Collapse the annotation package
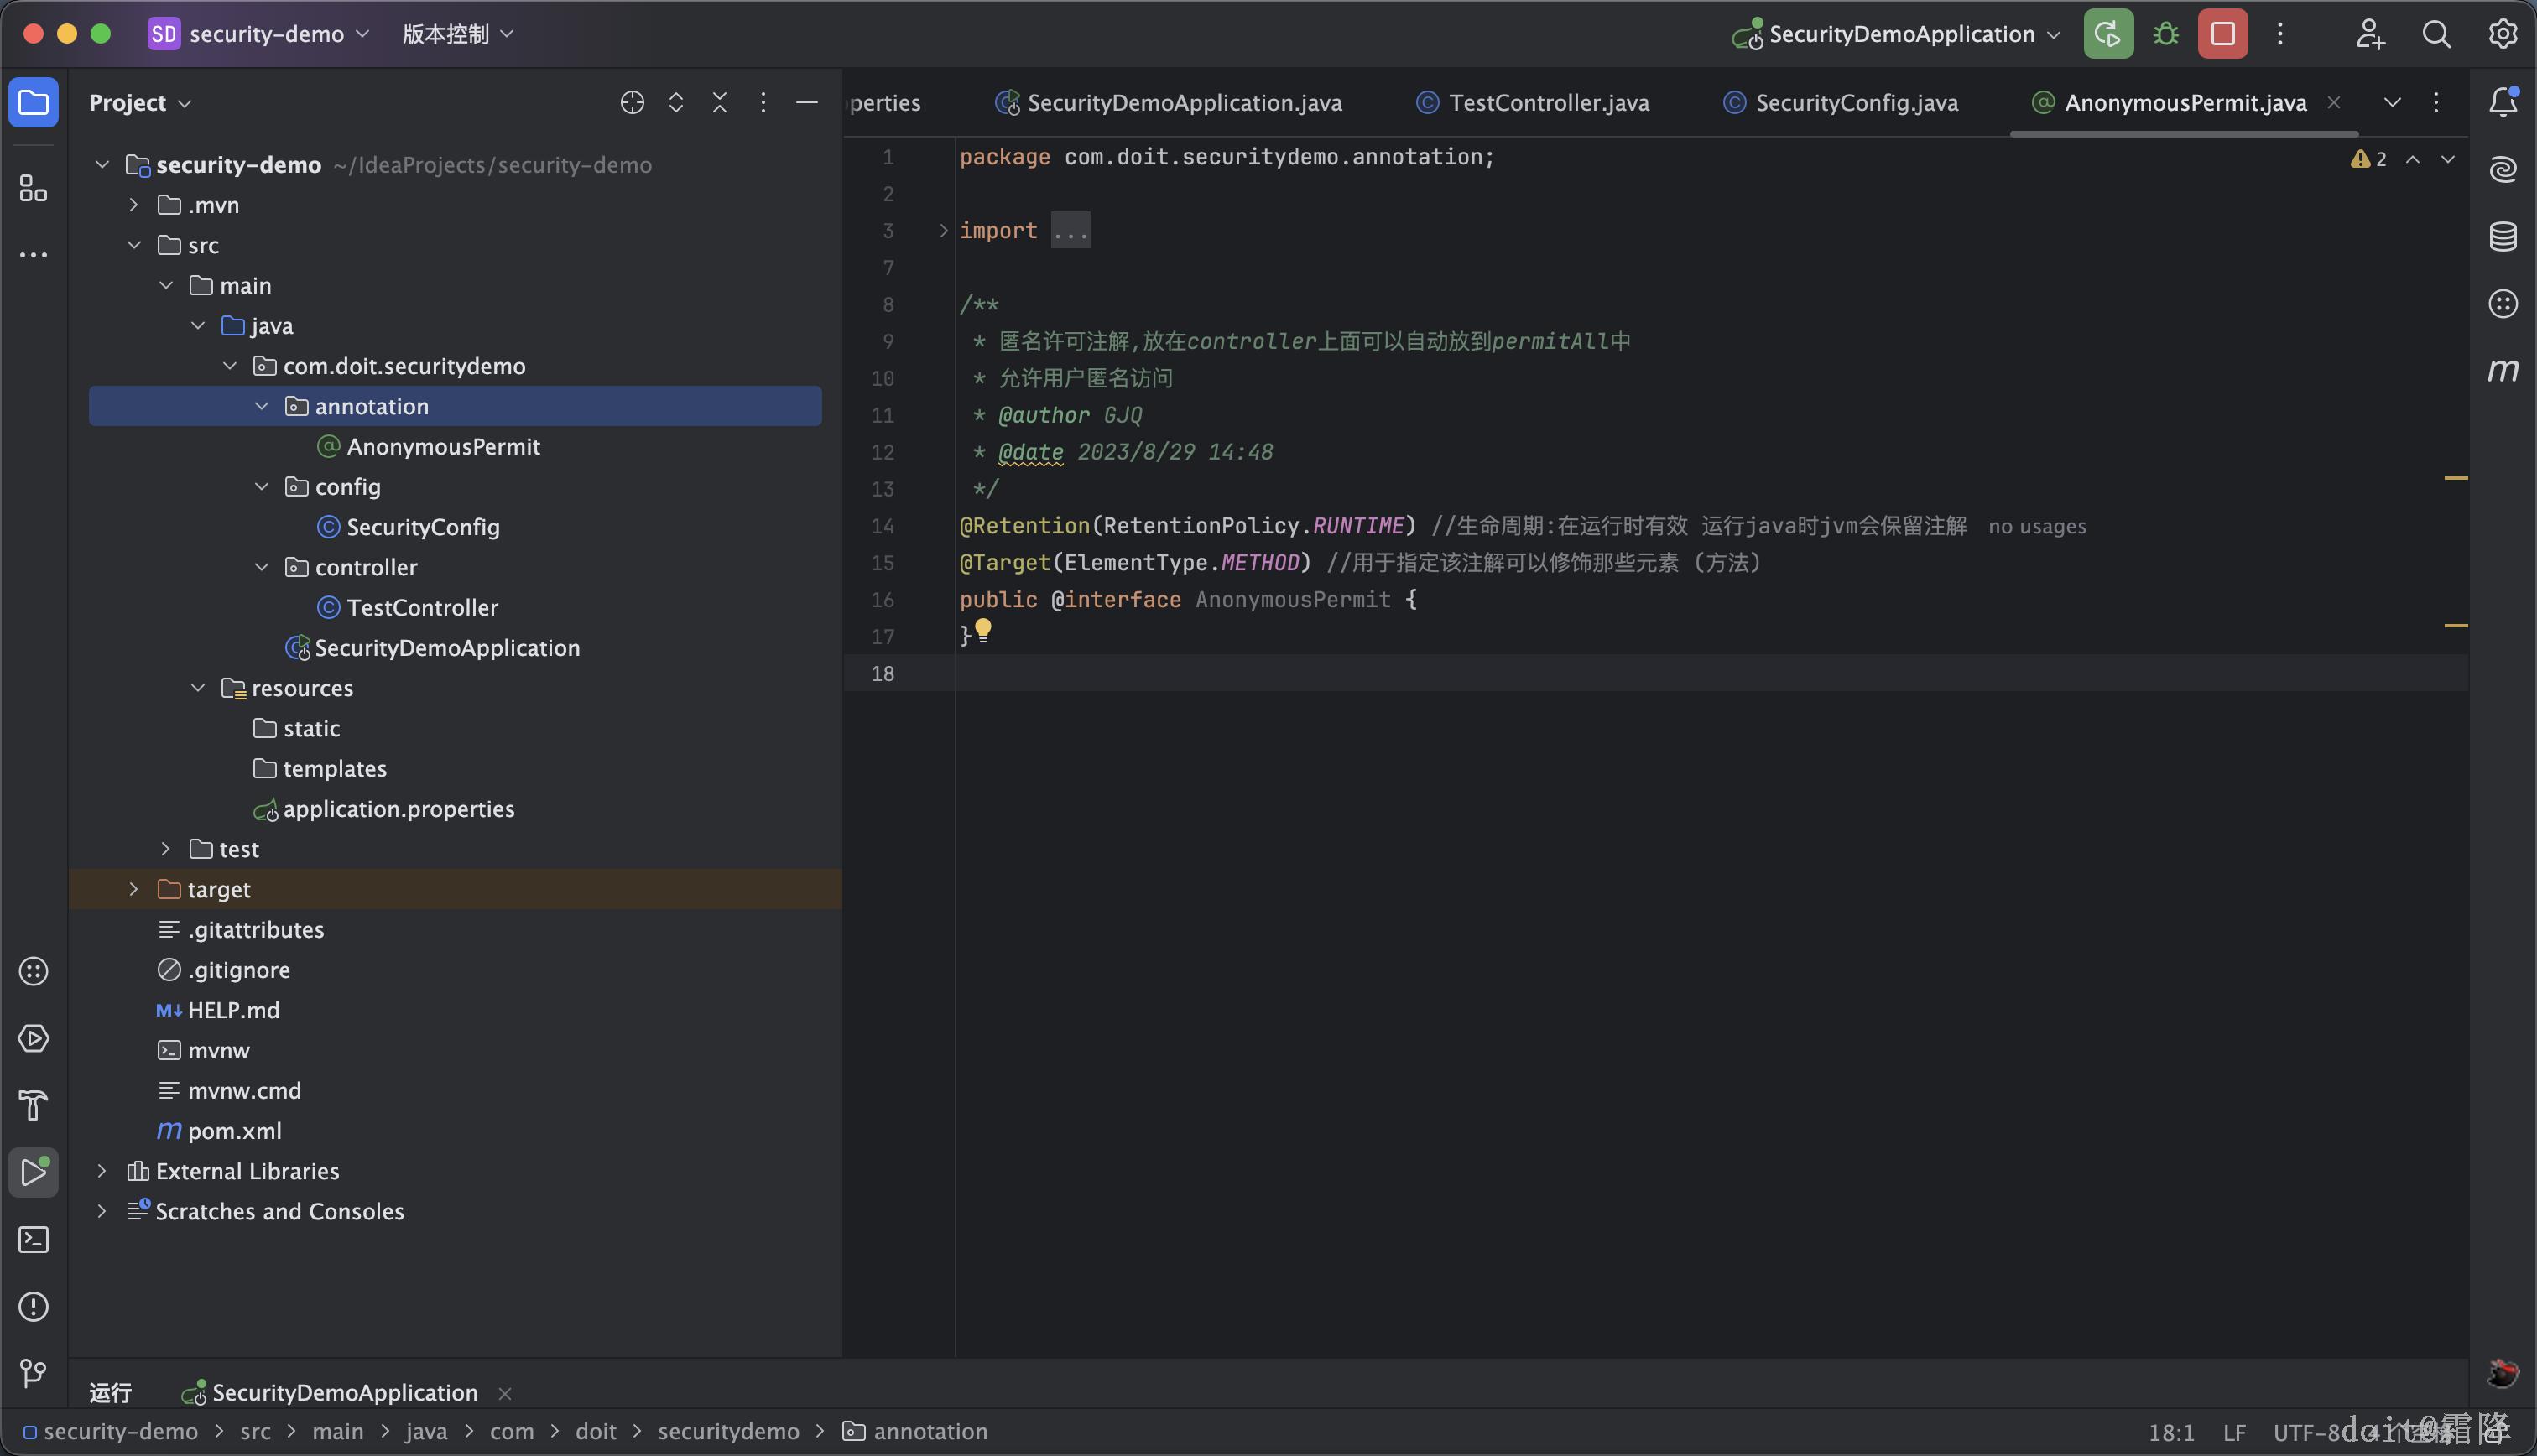The height and width of the screenshot is (1456, 2537). (x=262, y=406)
